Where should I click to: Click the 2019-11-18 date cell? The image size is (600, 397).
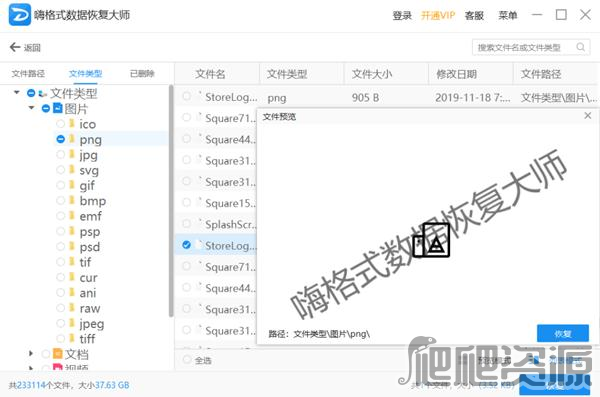click(473, 98)
